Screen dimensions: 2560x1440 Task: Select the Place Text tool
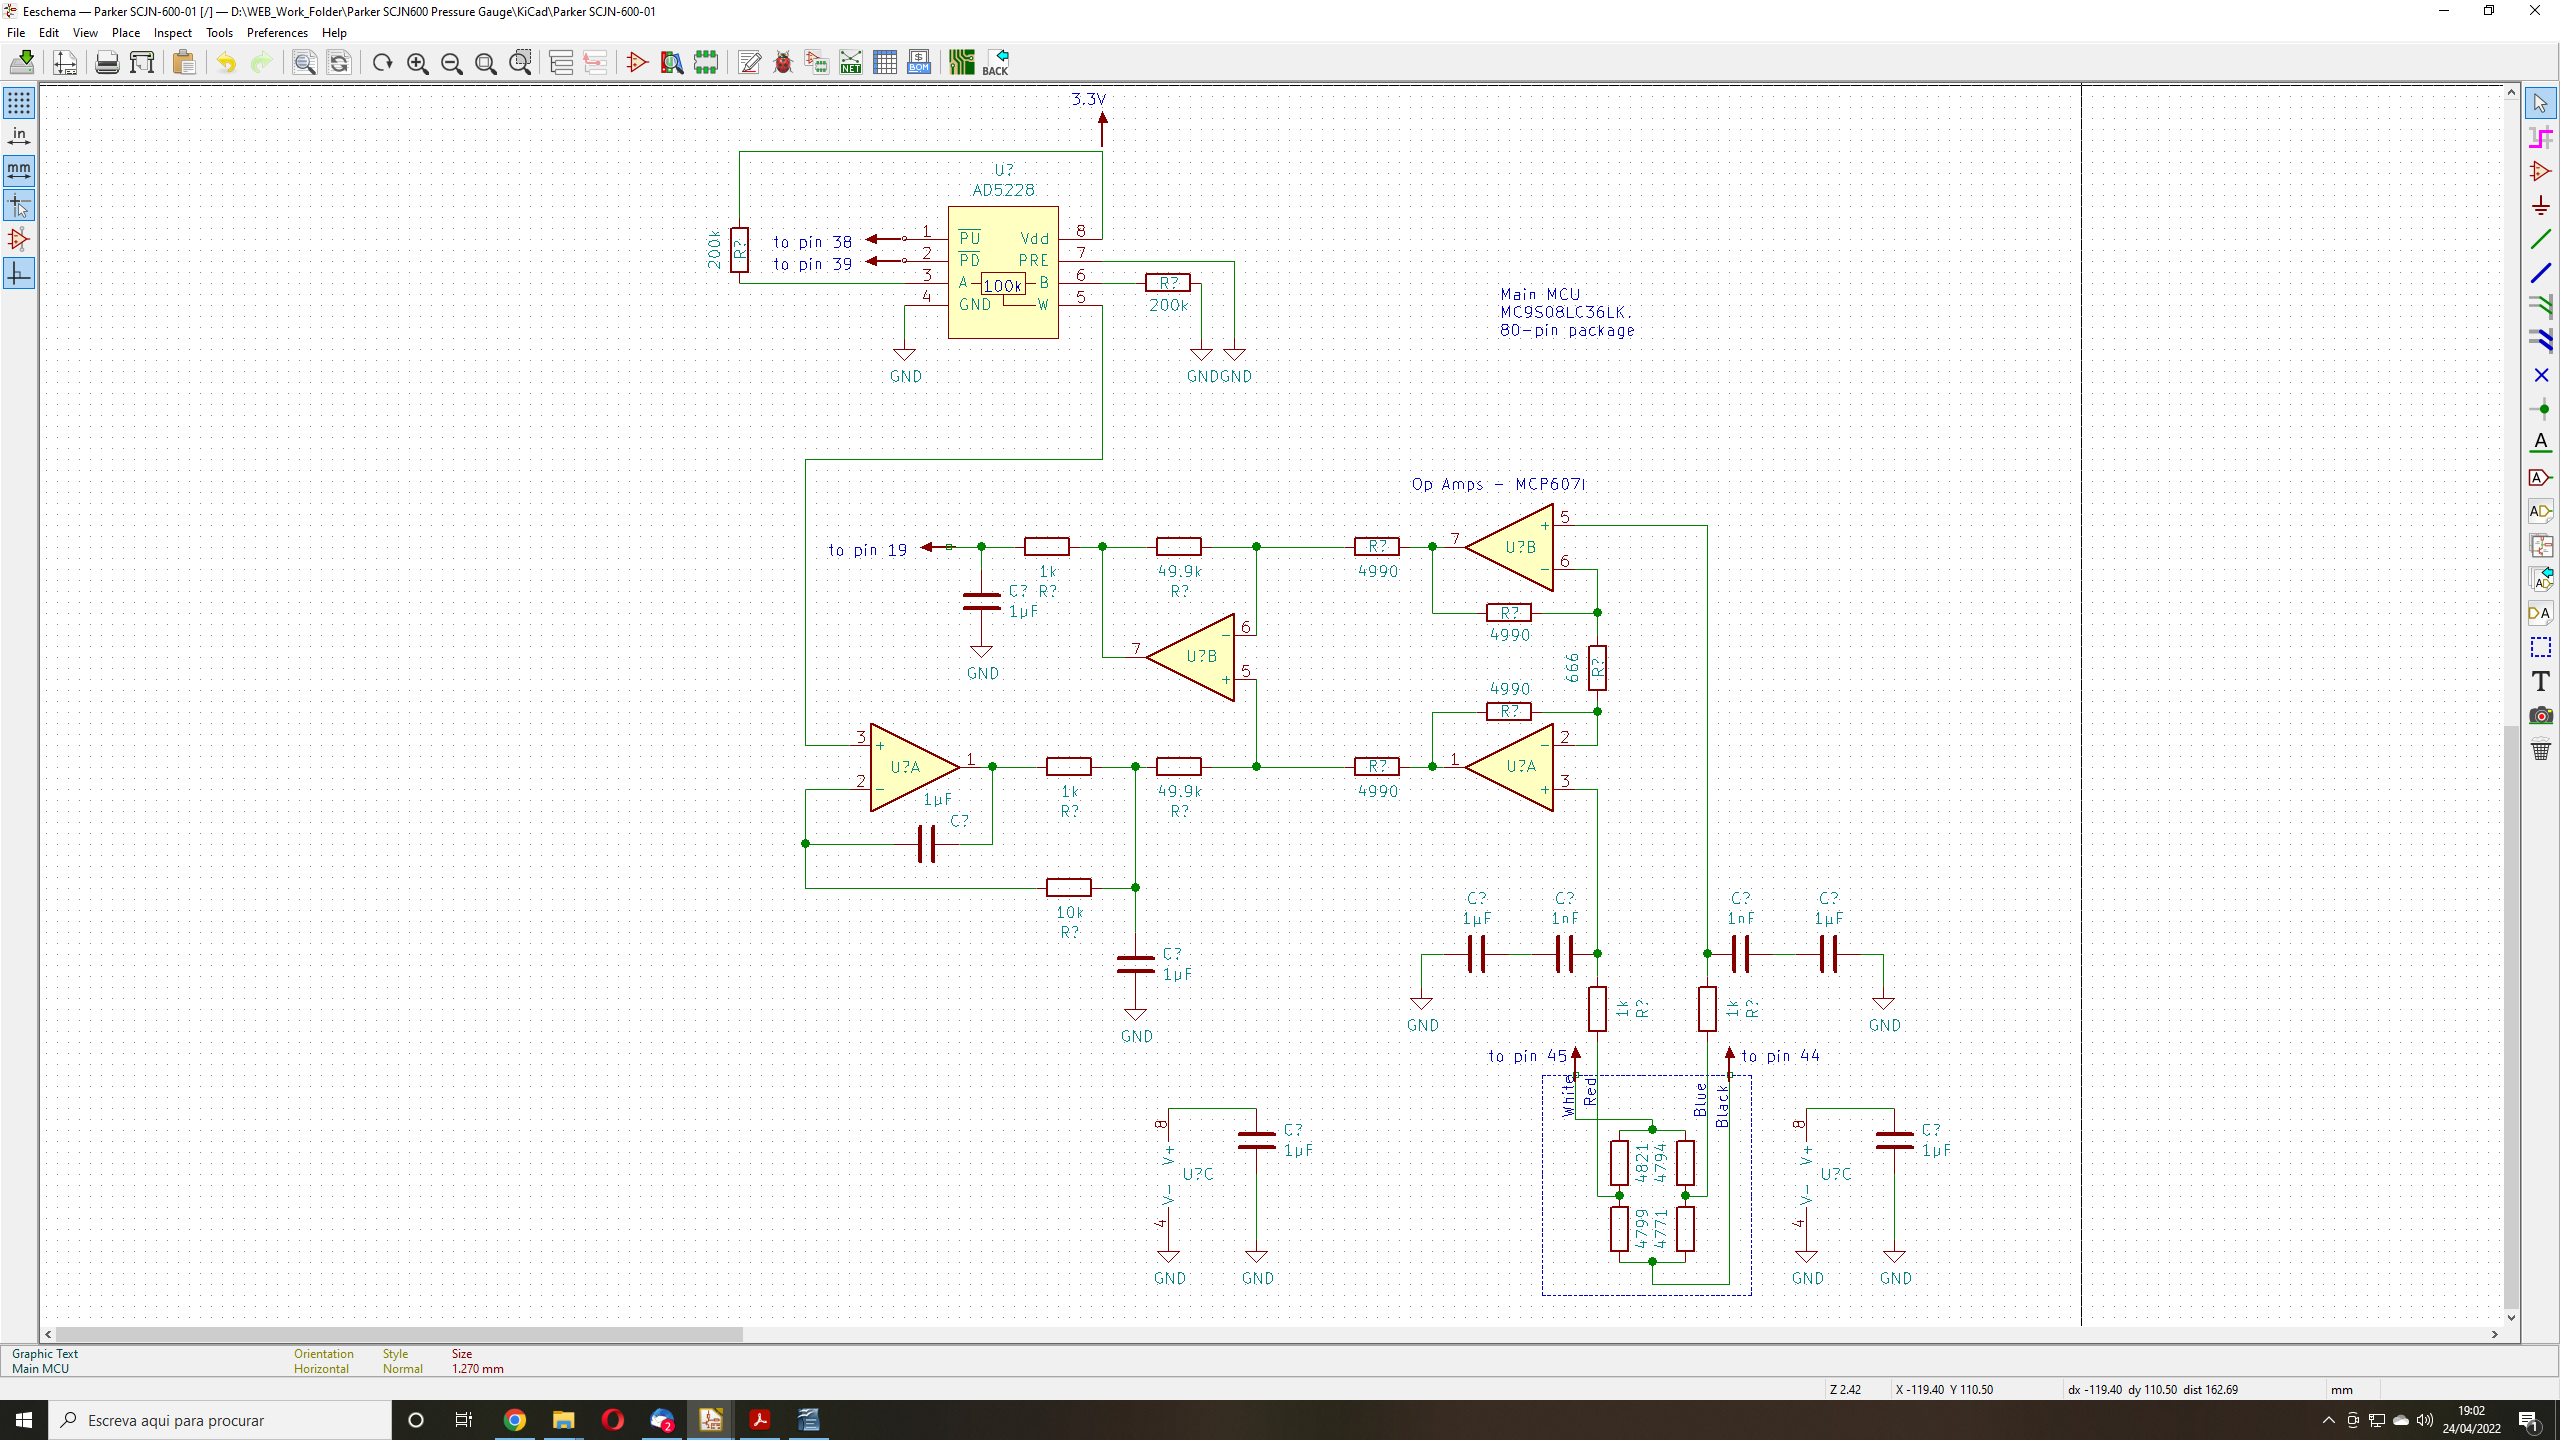click(2541, 681)
